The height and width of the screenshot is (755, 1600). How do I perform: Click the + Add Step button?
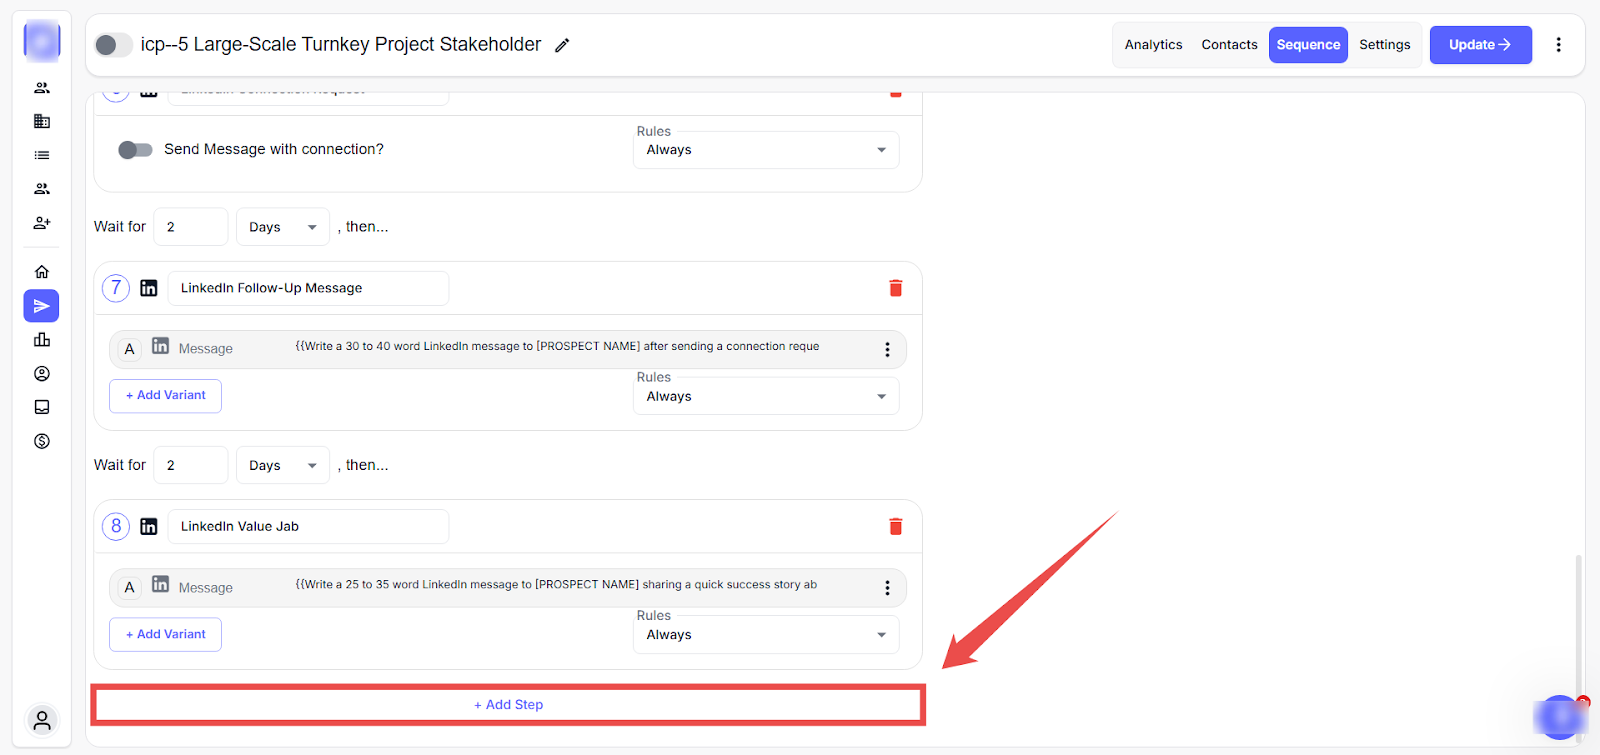[508, 705]
